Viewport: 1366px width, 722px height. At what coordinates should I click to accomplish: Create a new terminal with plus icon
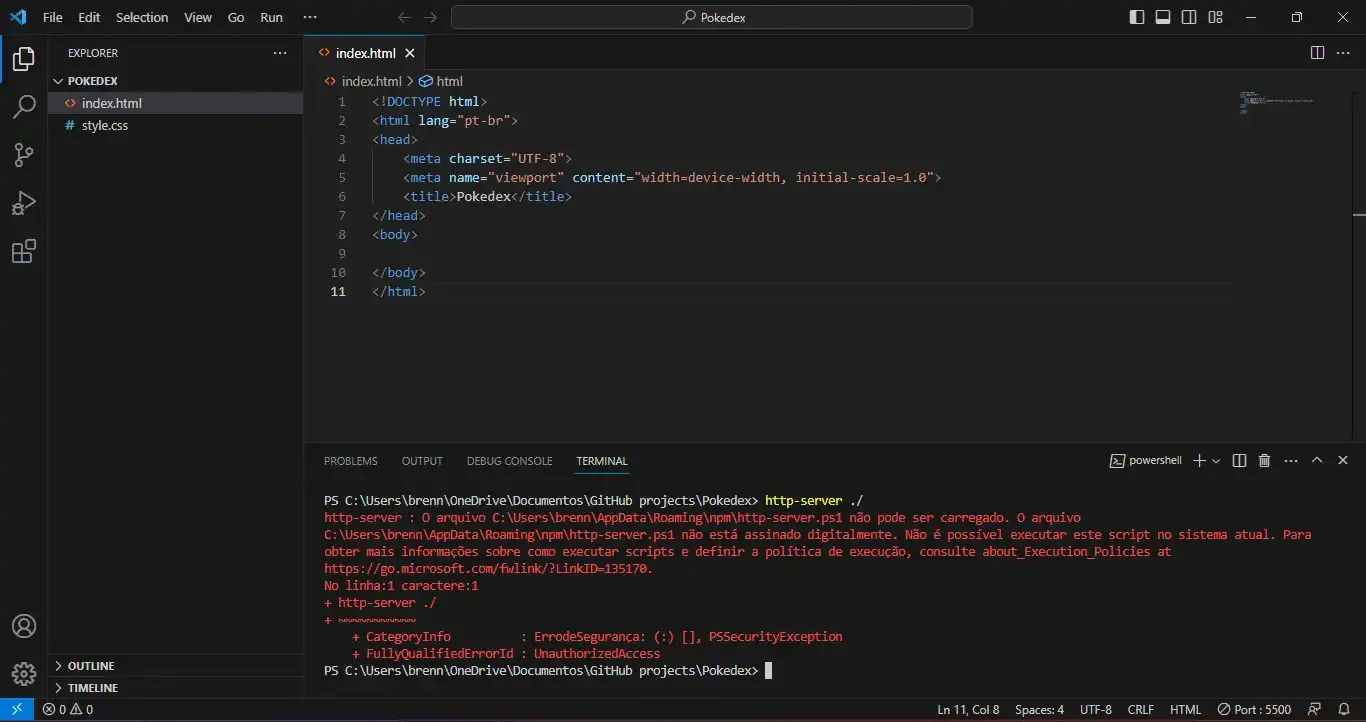(1199, 461)
